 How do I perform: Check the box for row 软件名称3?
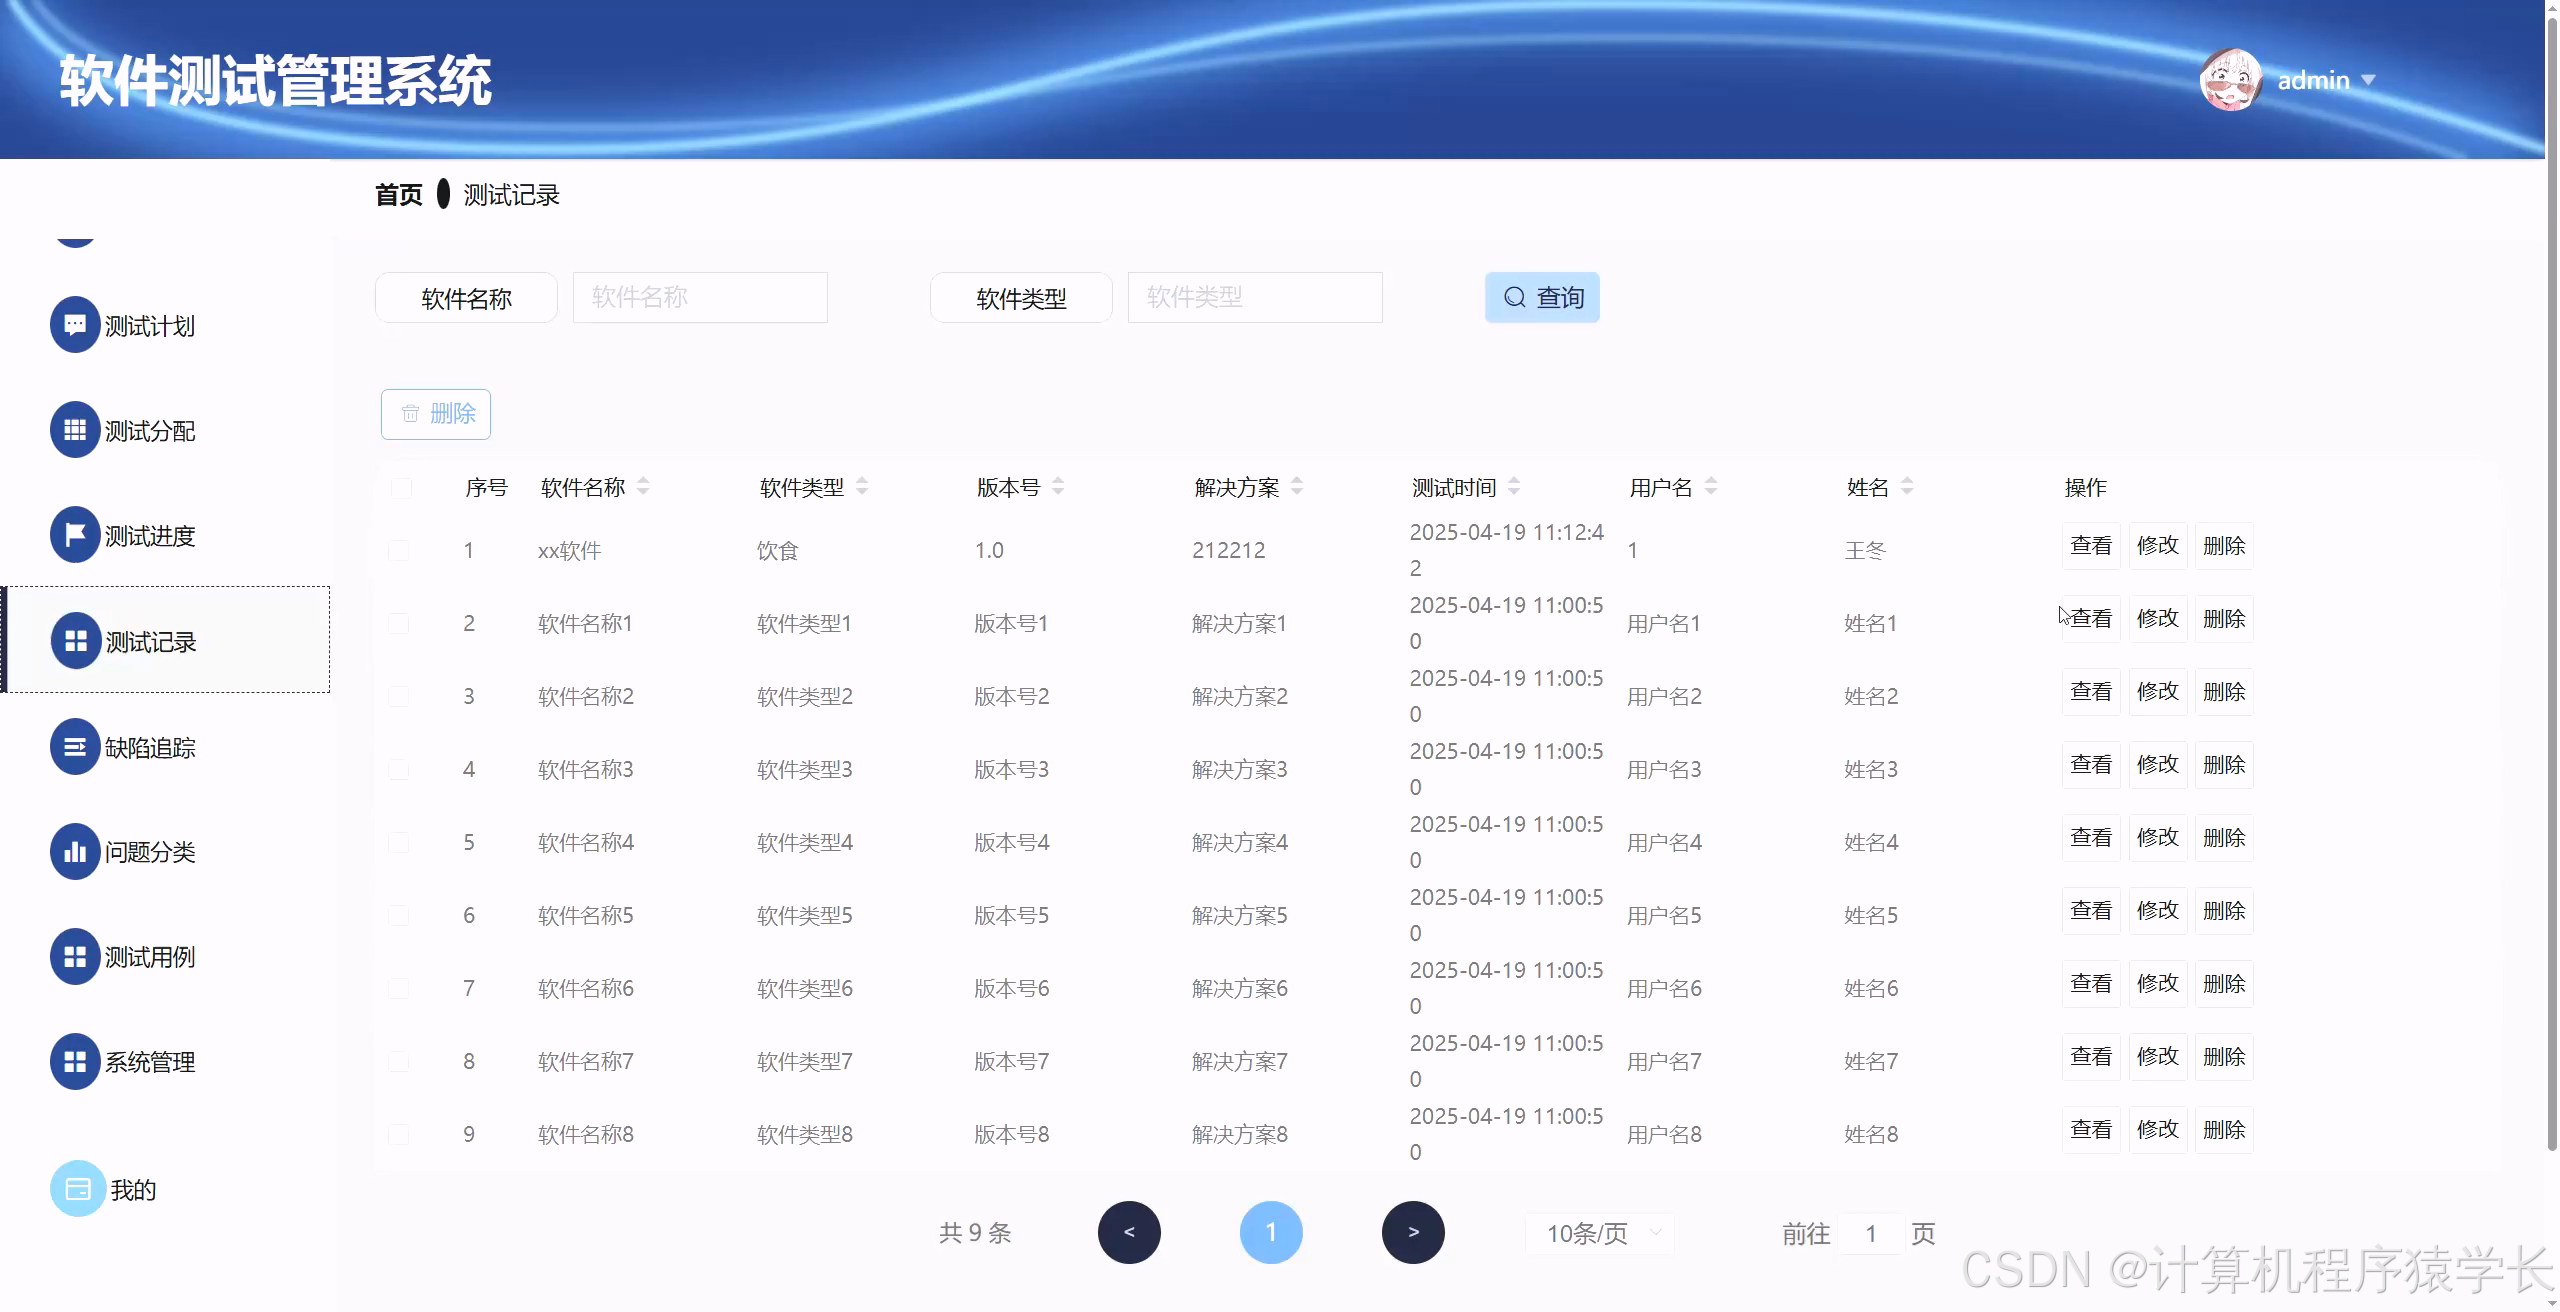point(398,769)
